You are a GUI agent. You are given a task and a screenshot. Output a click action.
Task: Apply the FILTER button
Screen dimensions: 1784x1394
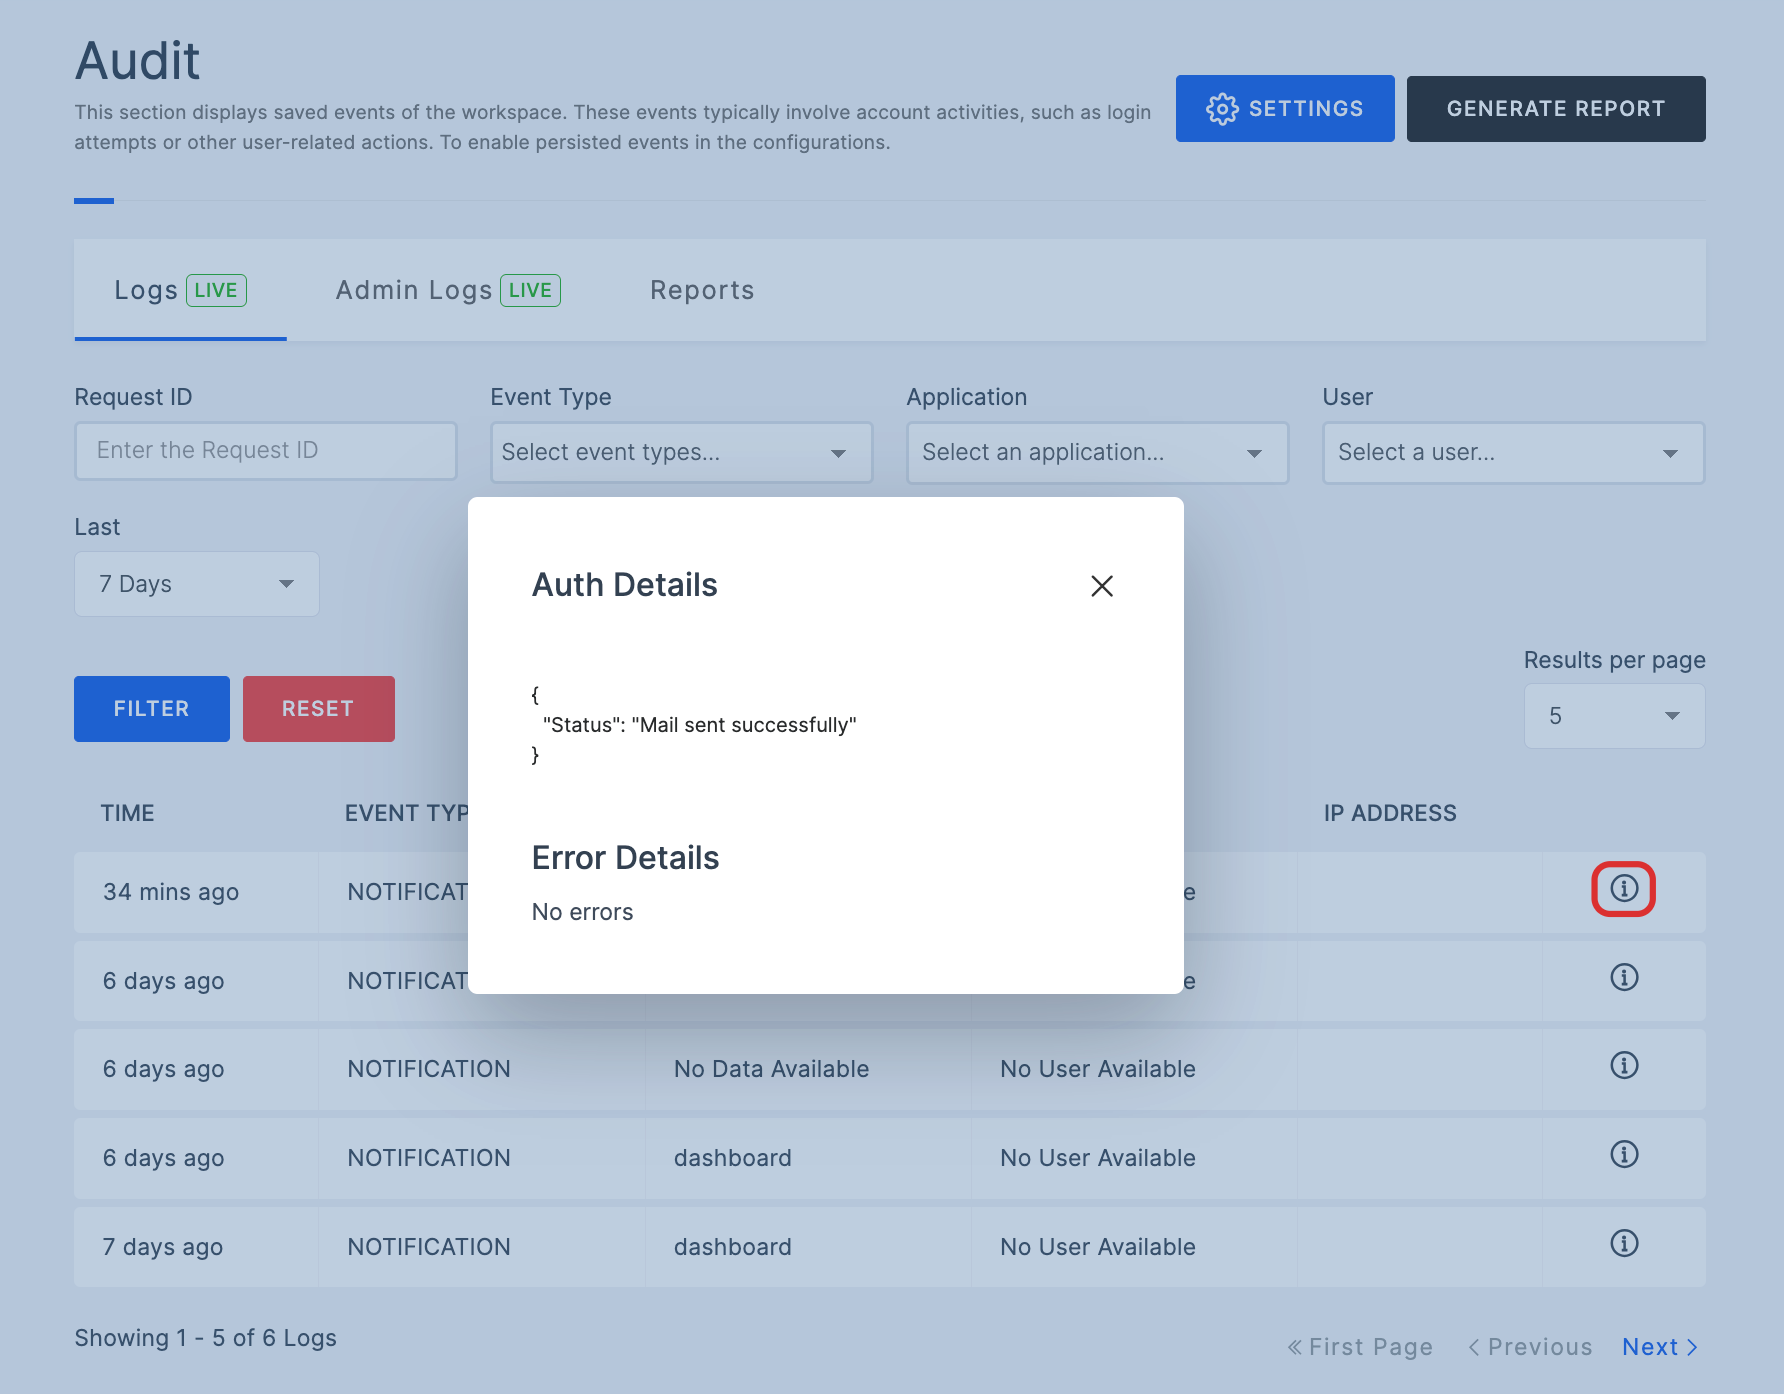click(x=152, y=709)
